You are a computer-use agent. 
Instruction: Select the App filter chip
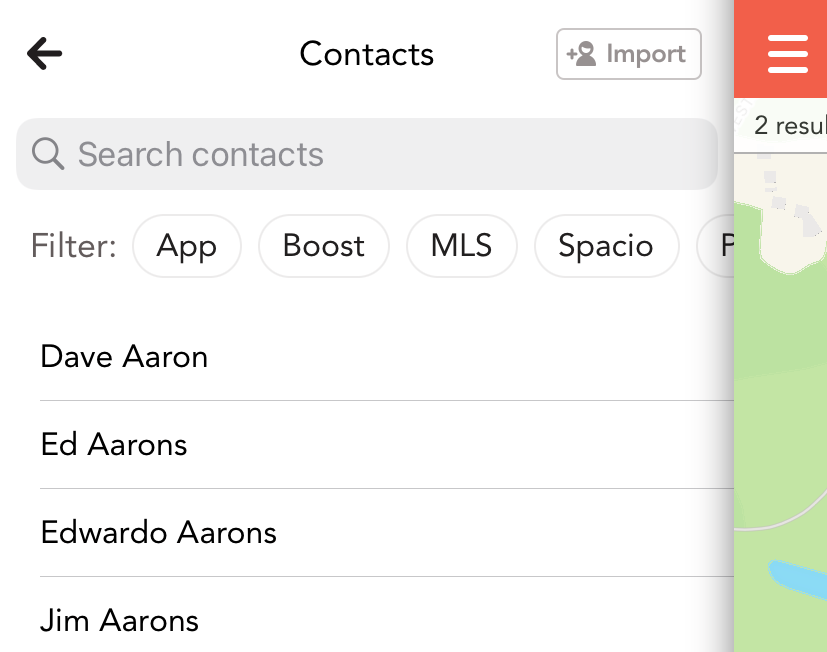(187, 246)
